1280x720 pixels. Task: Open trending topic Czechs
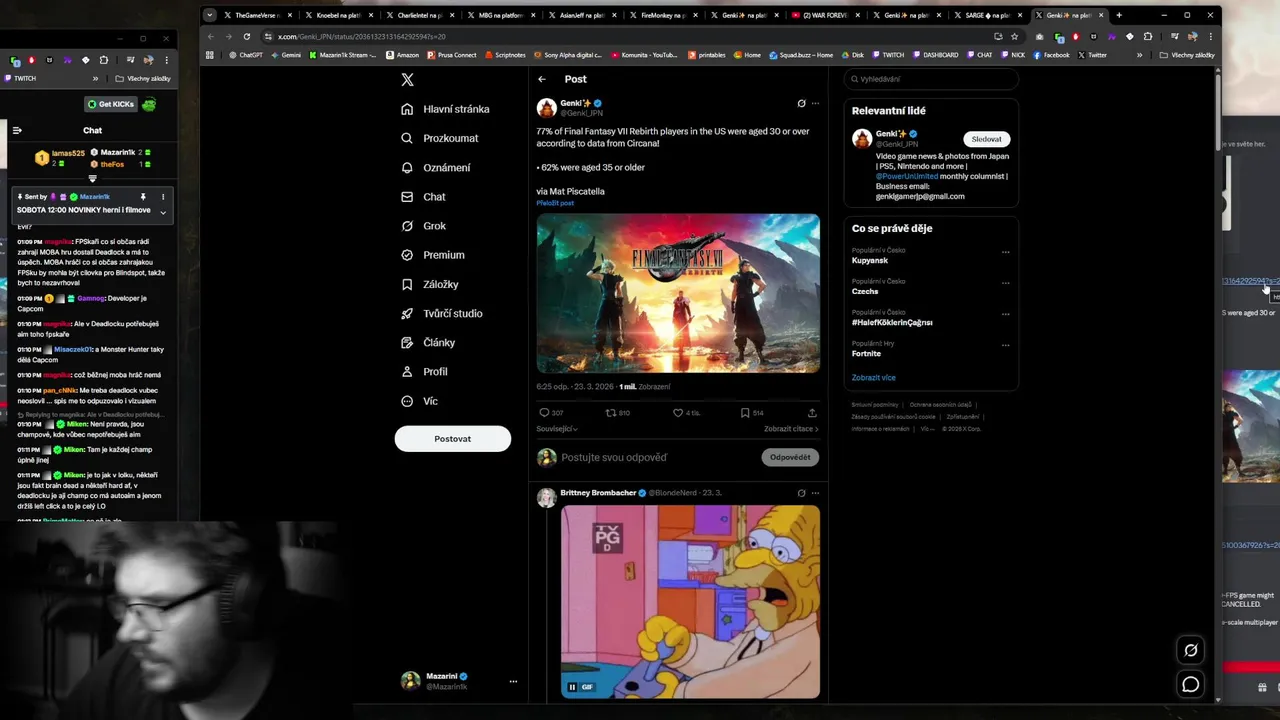[865, 291]
